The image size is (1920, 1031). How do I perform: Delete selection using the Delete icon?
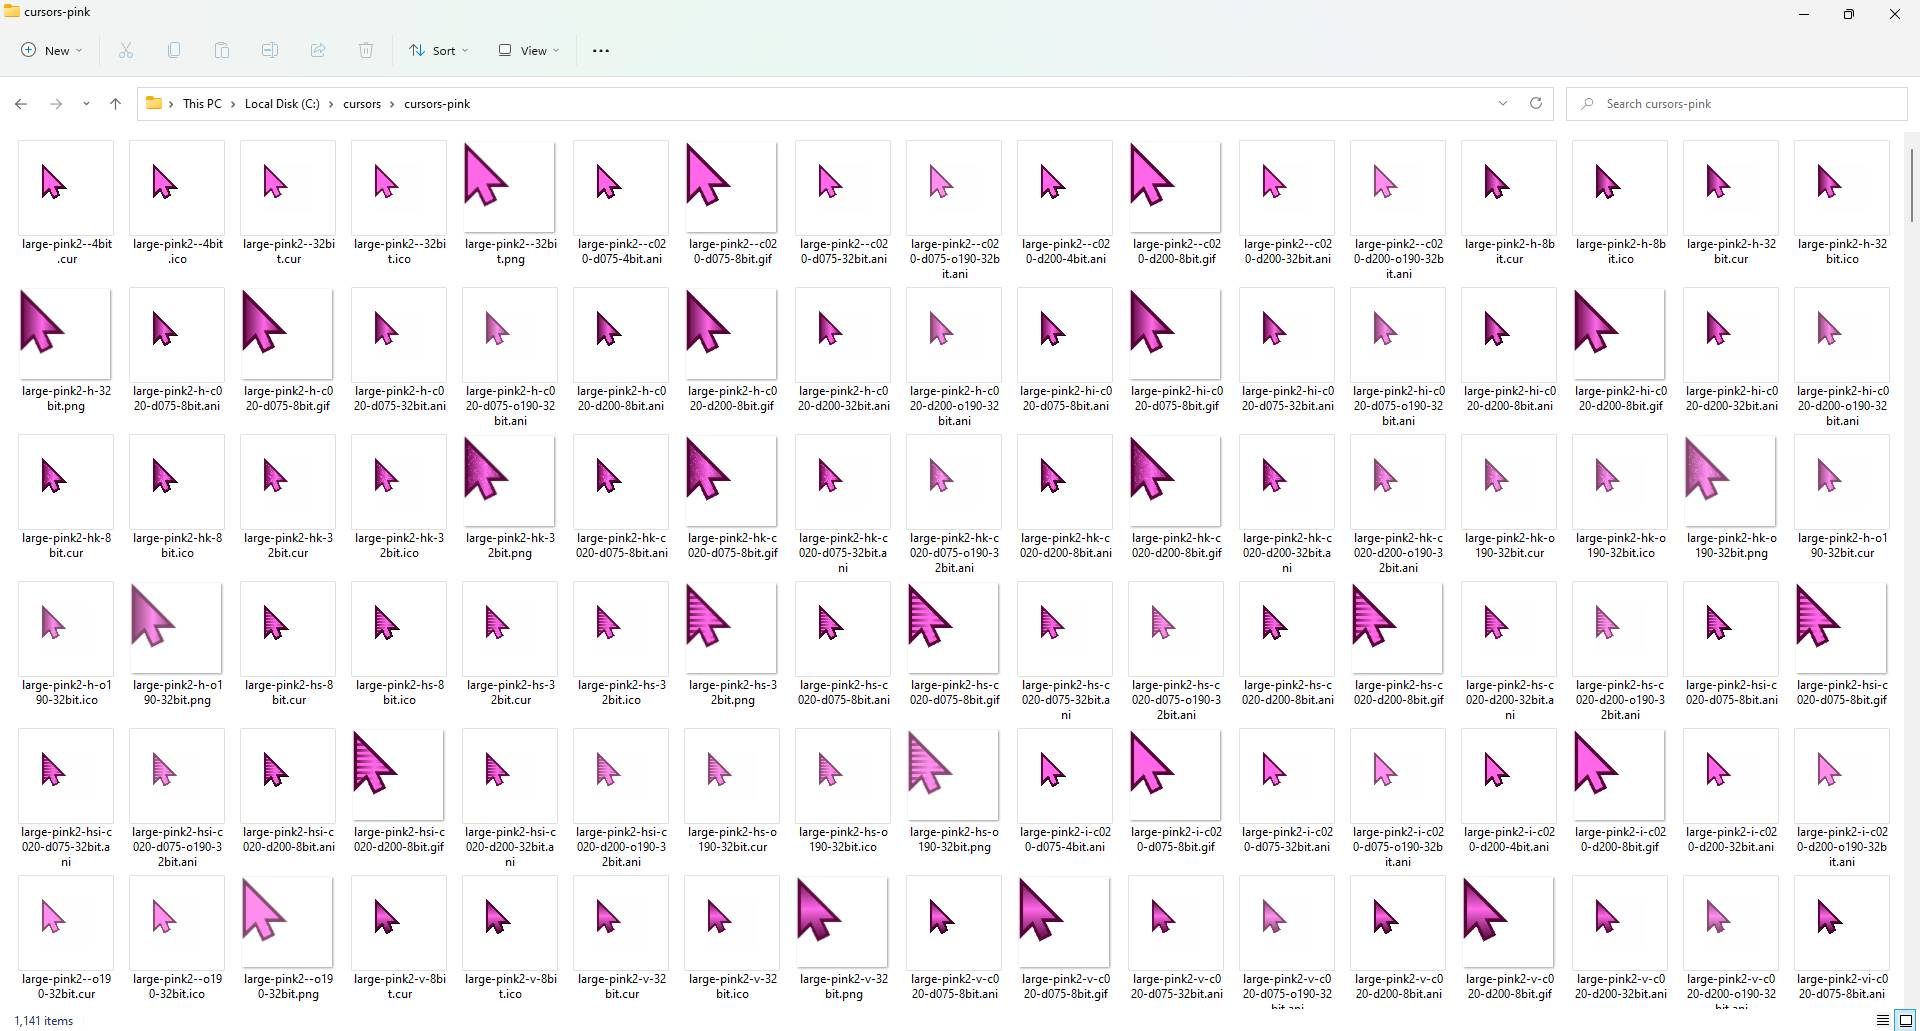pos(365,50)
